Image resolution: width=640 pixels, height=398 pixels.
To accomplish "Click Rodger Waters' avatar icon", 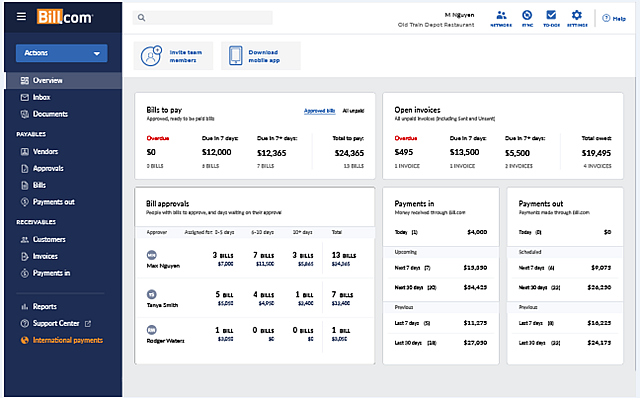I will [151, 330].
